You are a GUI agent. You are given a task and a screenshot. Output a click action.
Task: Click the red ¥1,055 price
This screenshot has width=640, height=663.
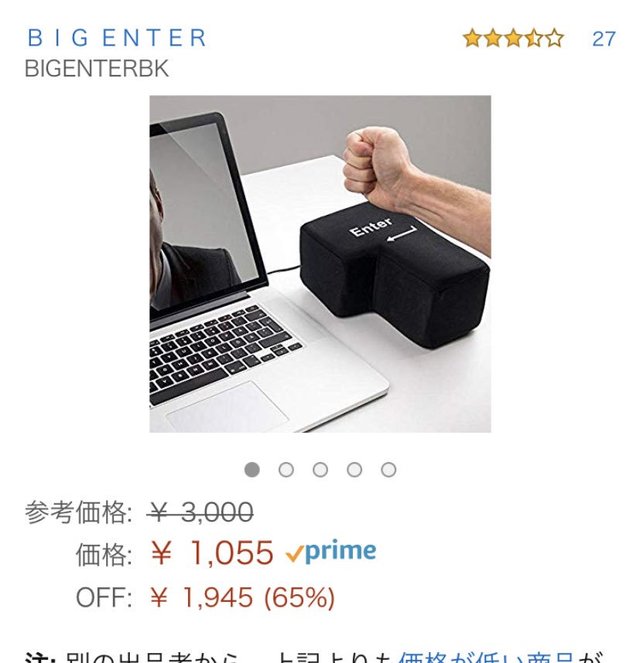tap(212, 553)
